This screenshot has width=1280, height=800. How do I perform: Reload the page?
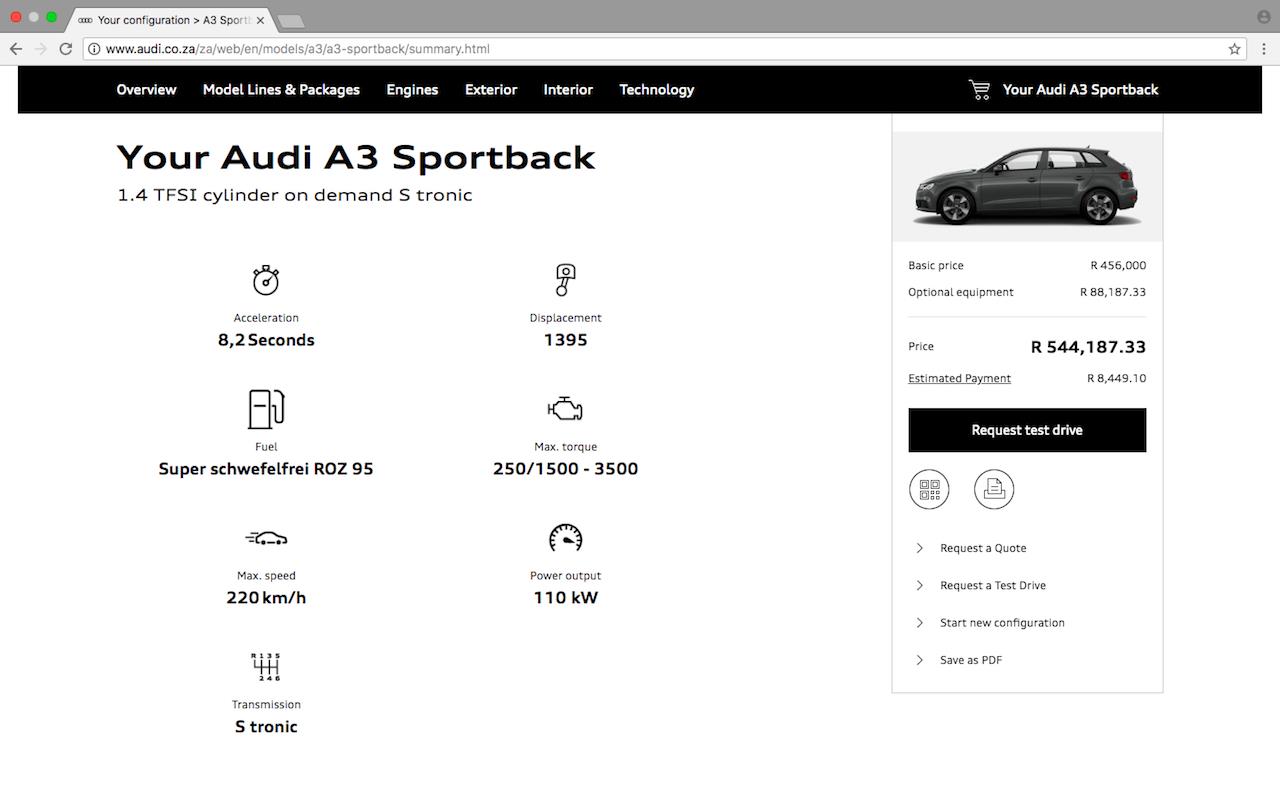66,48
